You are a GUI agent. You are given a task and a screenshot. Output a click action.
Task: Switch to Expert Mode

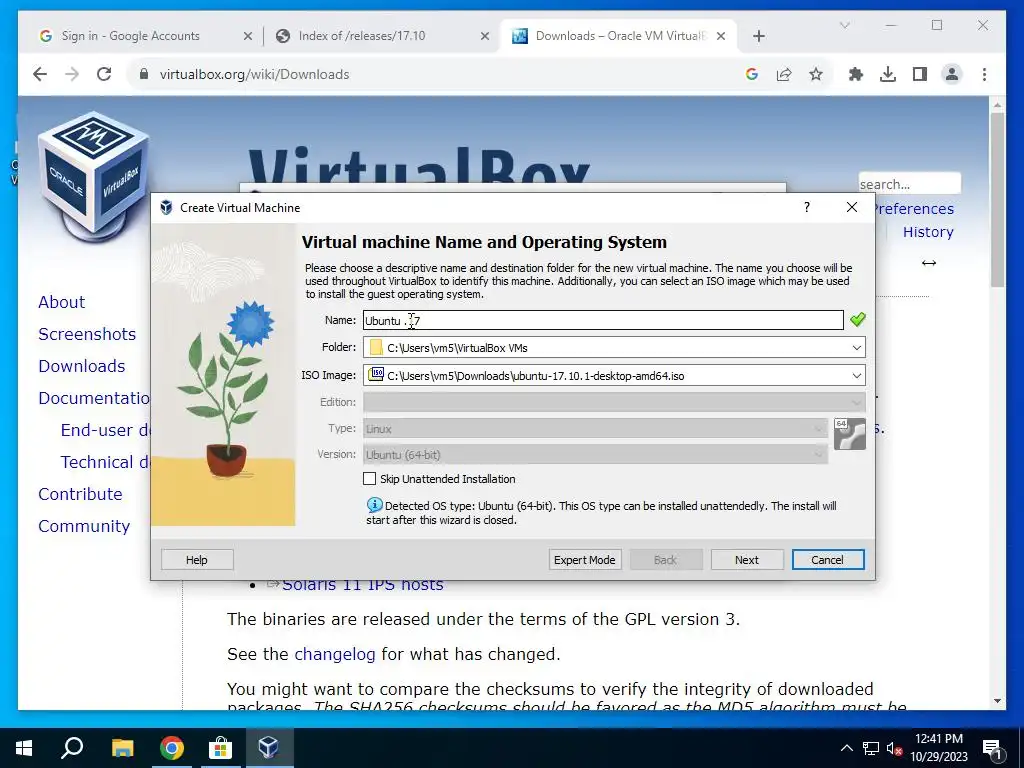pos(584,560)
